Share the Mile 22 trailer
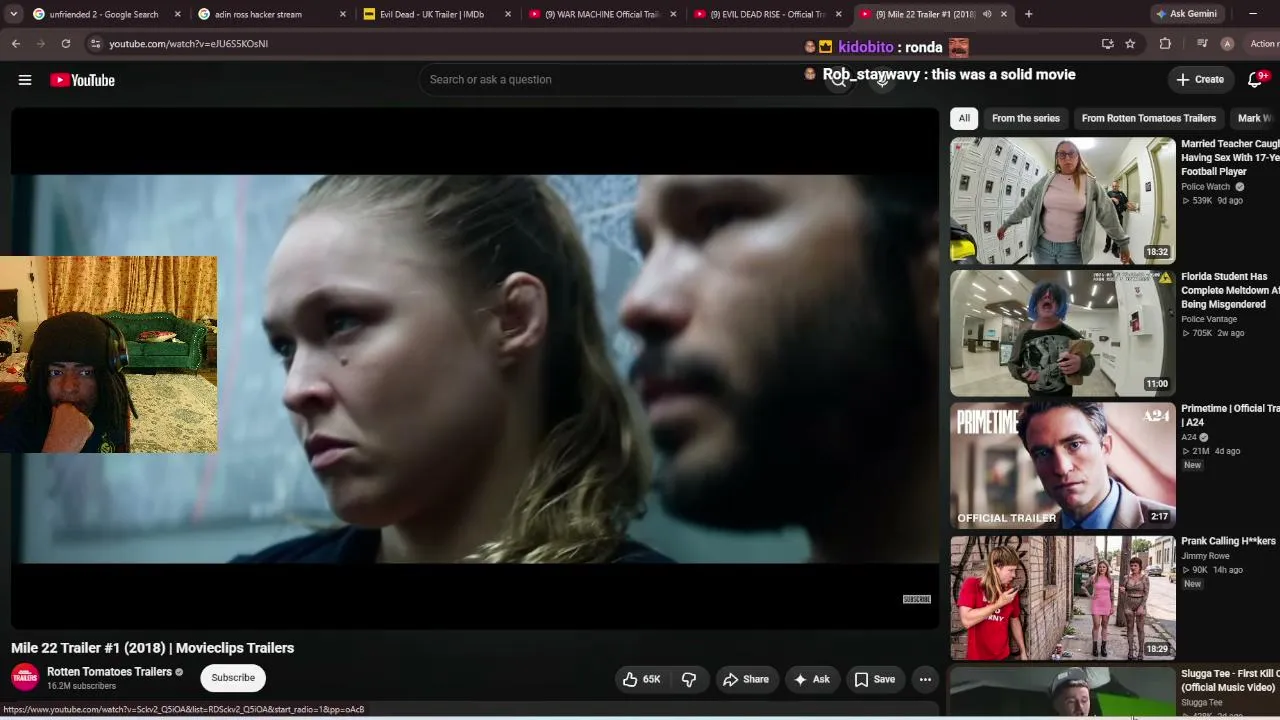This screenshot has height=720, width=1280. [746, 680]
